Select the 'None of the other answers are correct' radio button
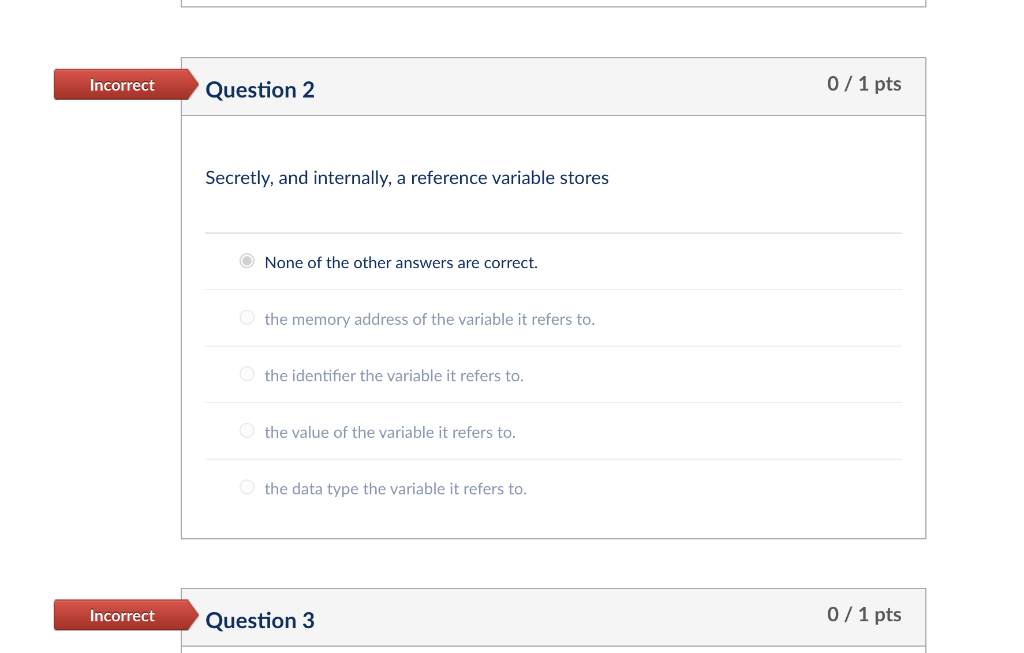Viewport: 1024px width, 653px height. point(246,261)
